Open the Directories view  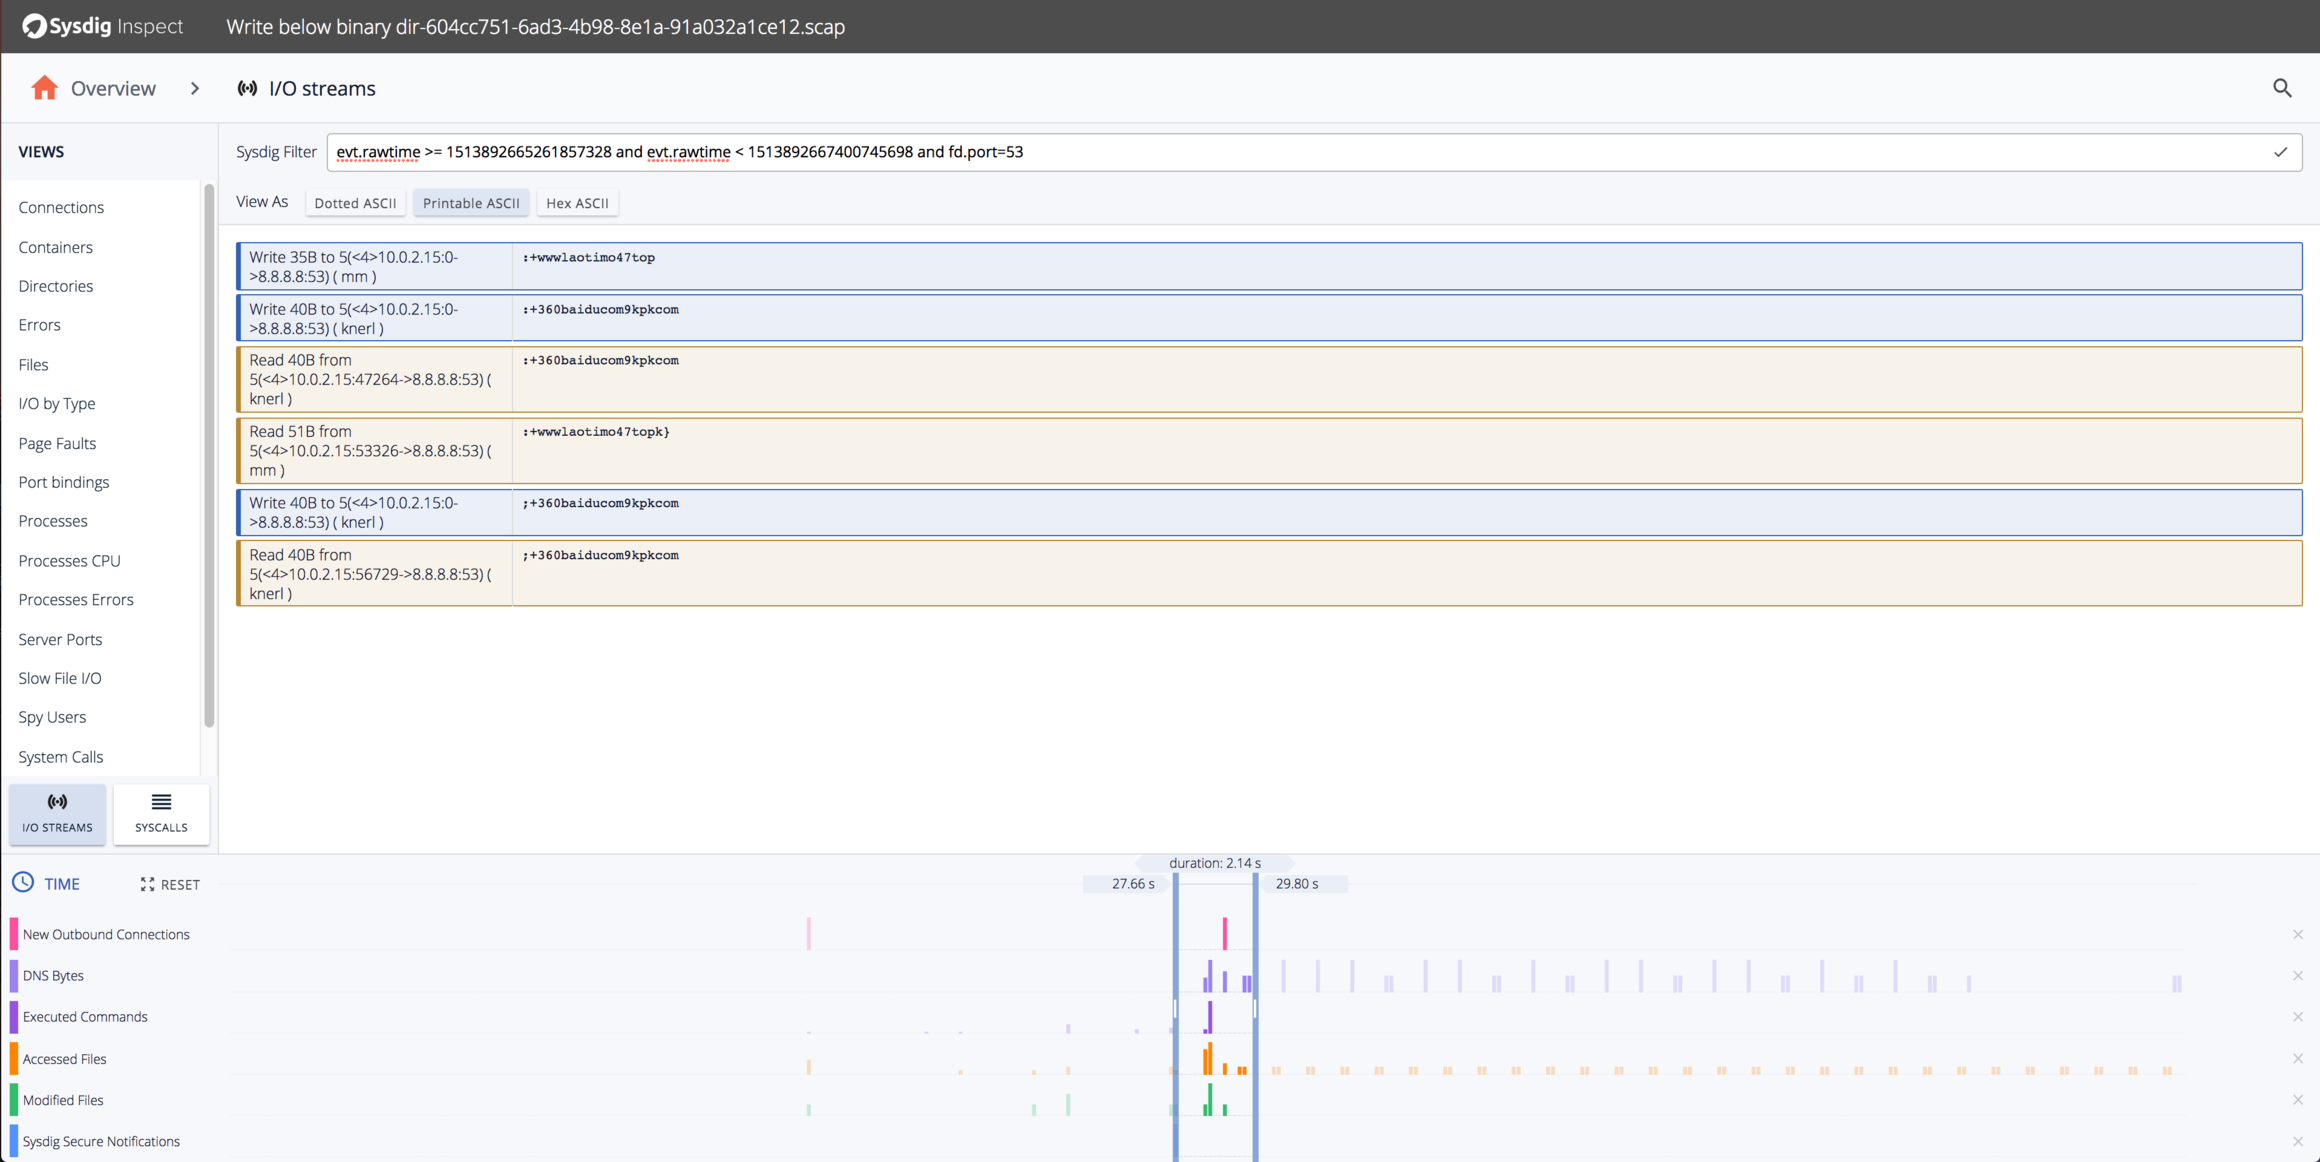coord(55,286)
